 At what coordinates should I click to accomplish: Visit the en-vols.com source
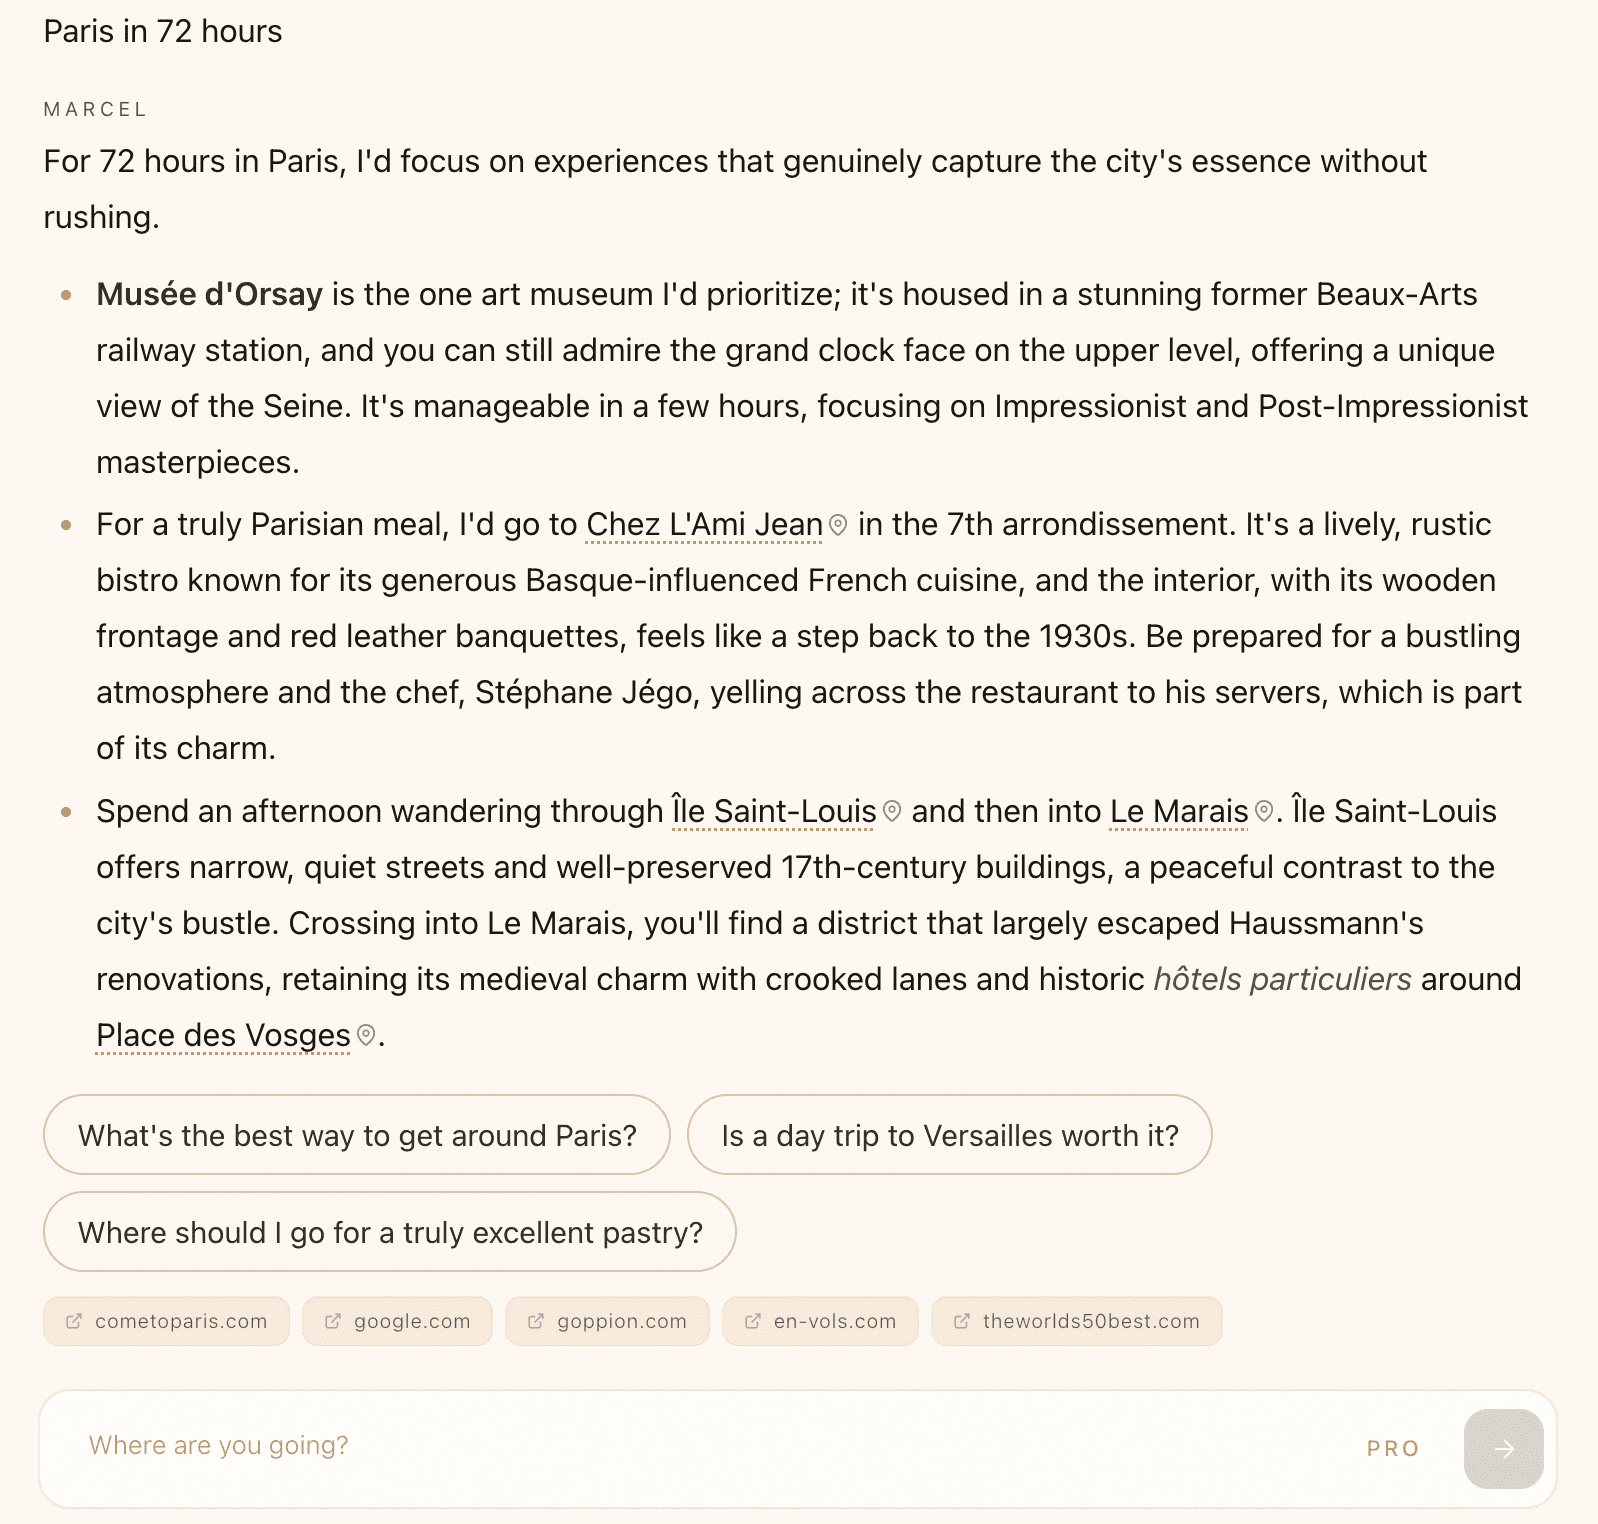tap(820, 1320)
